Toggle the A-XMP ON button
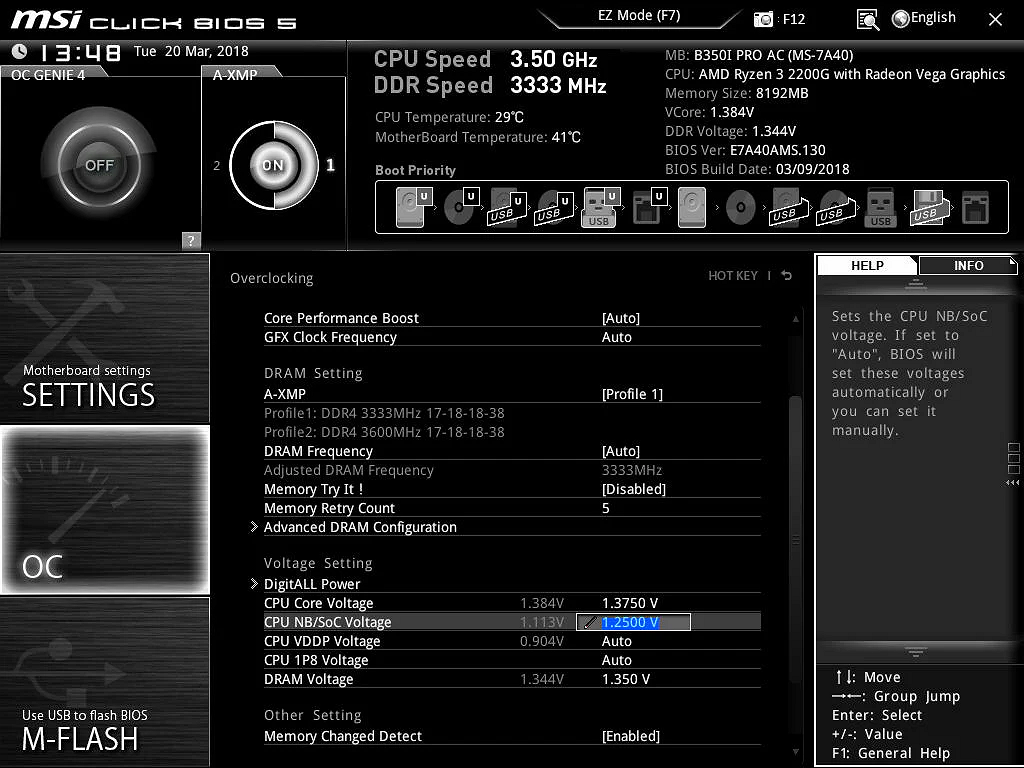 tap(274, 165)
